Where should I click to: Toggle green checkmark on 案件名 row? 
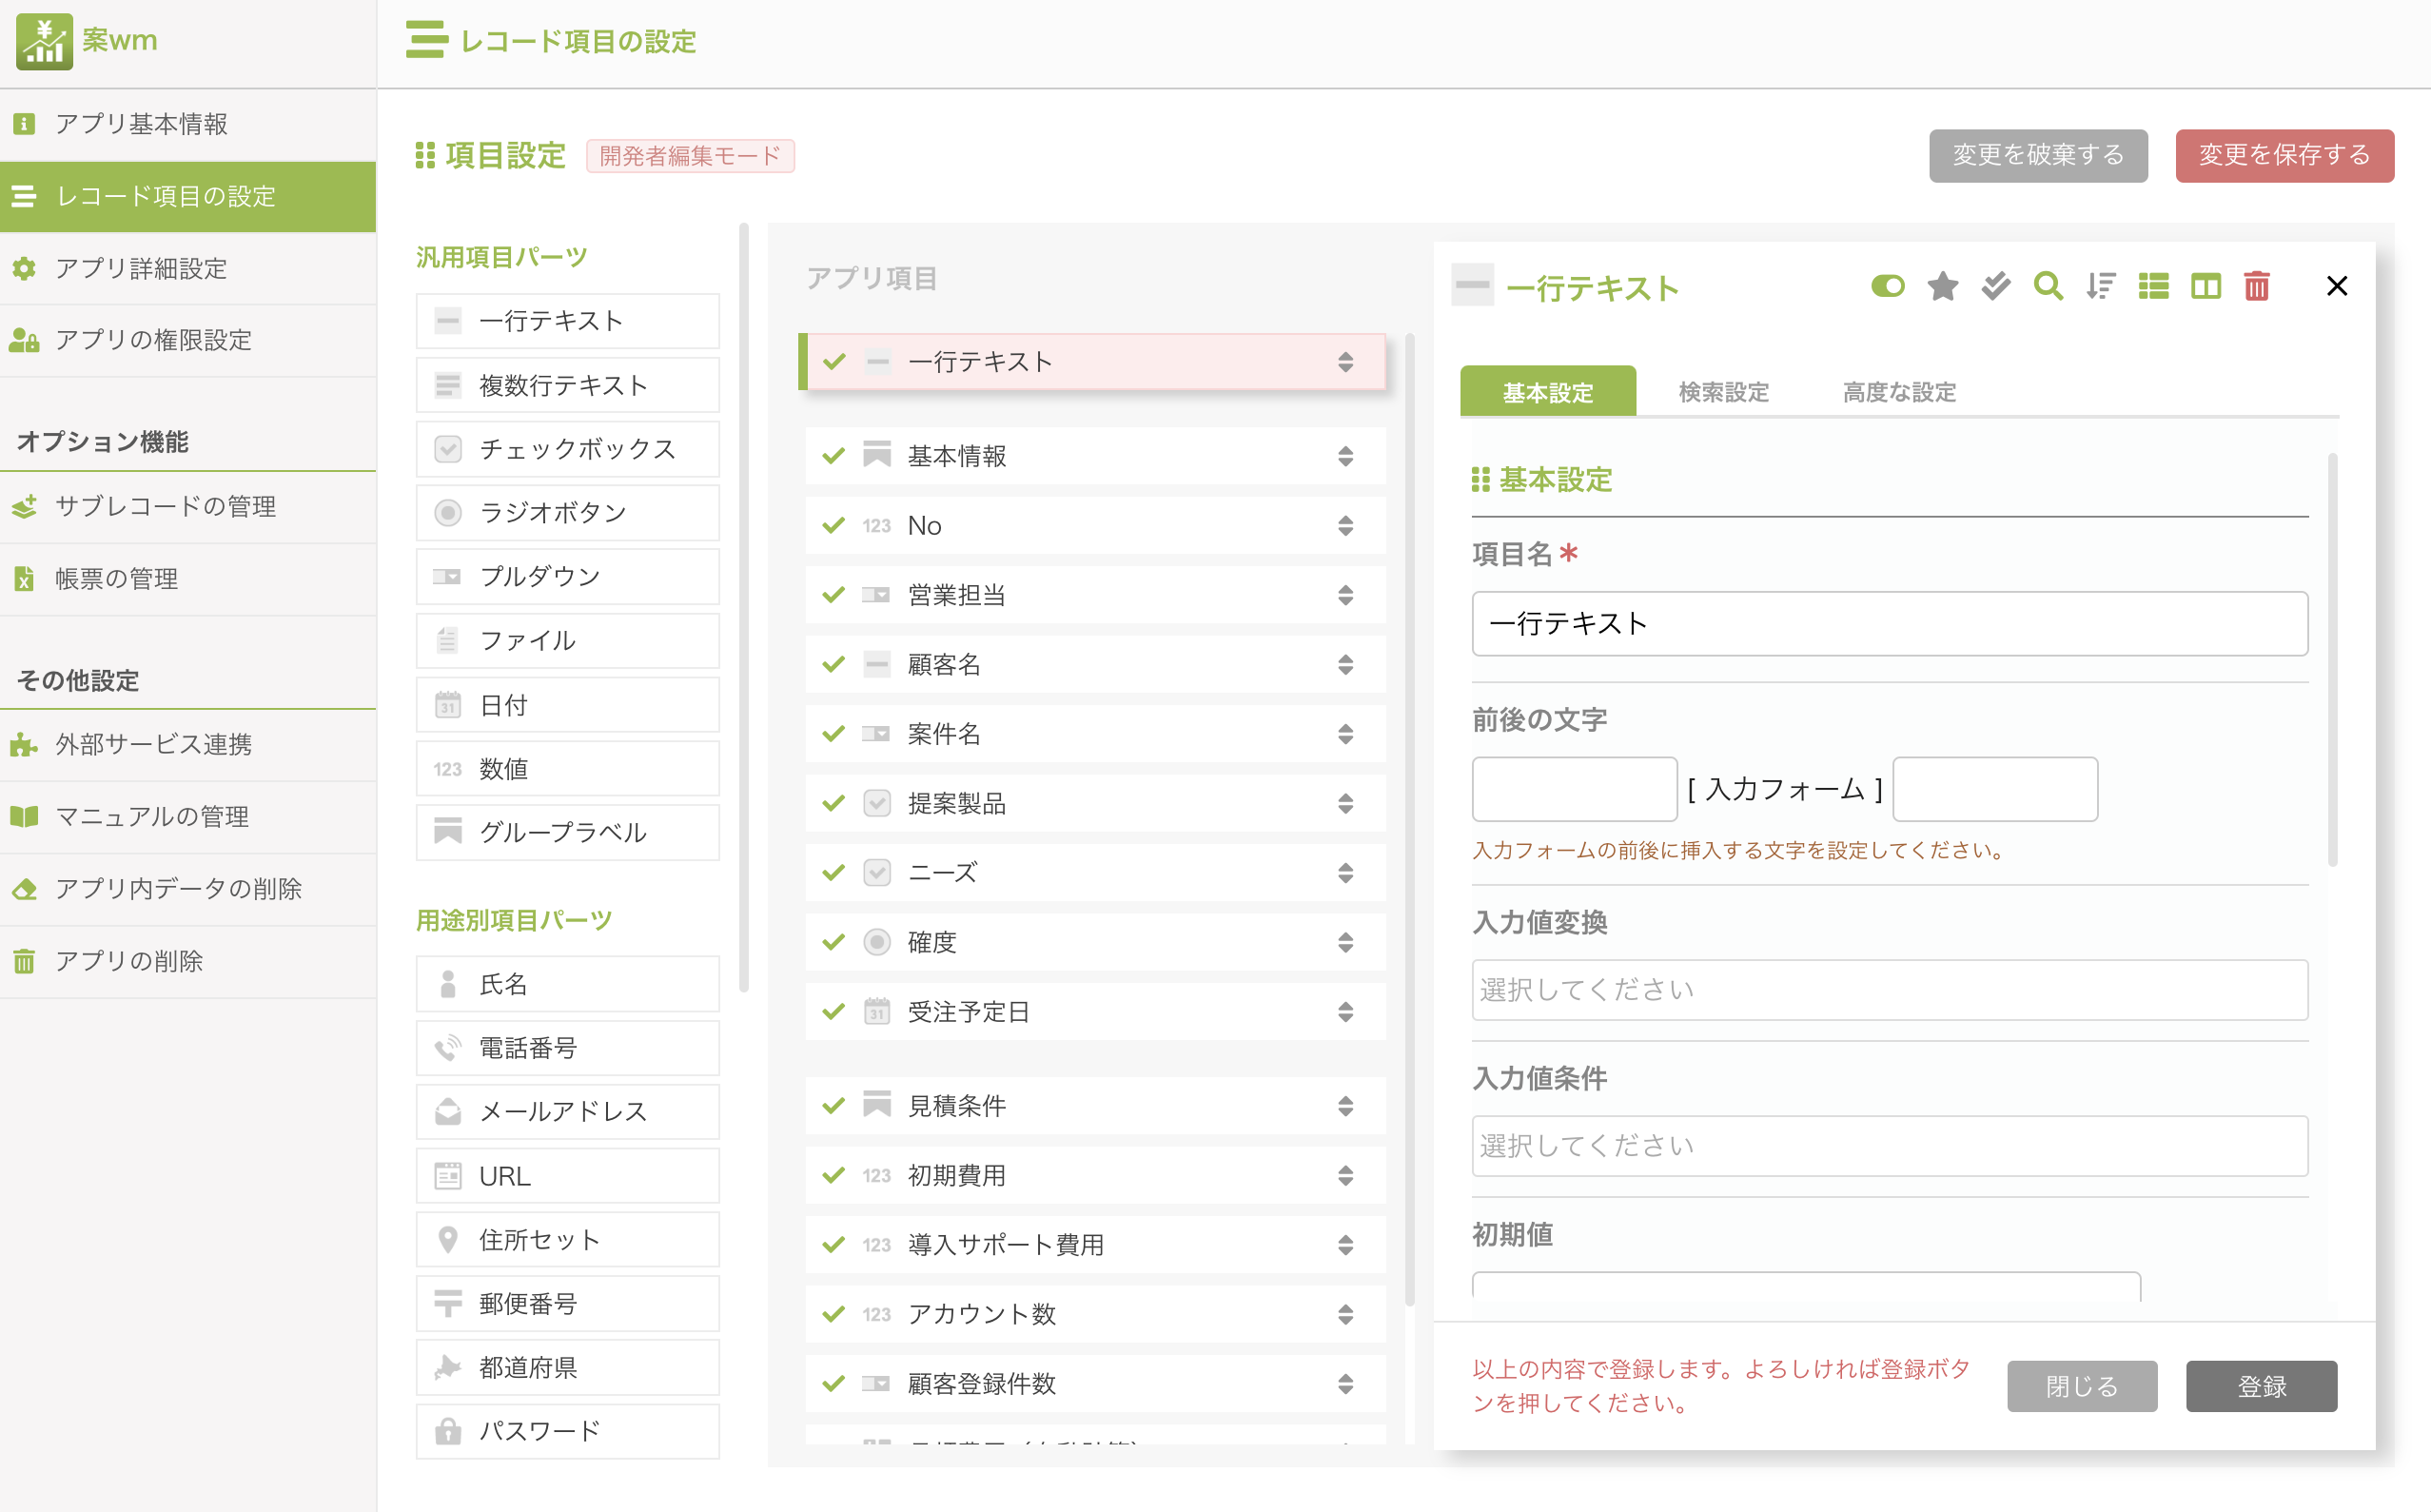point(833,735)
